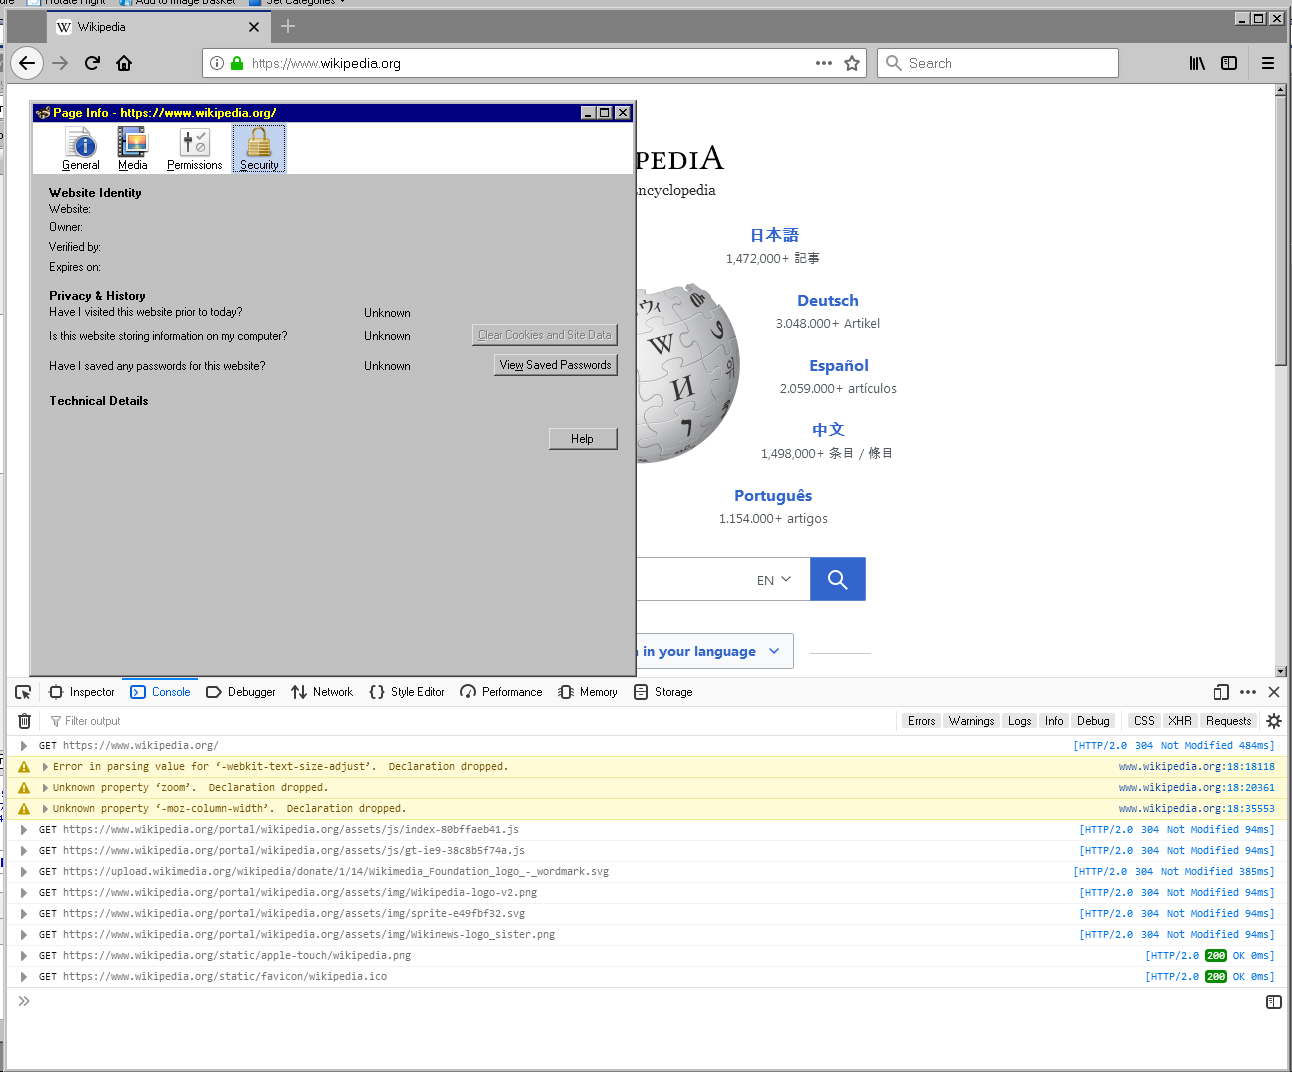Click the browser Search box
The image size is (1292, 1072).
pyautogui.click(x=998, y=63)
